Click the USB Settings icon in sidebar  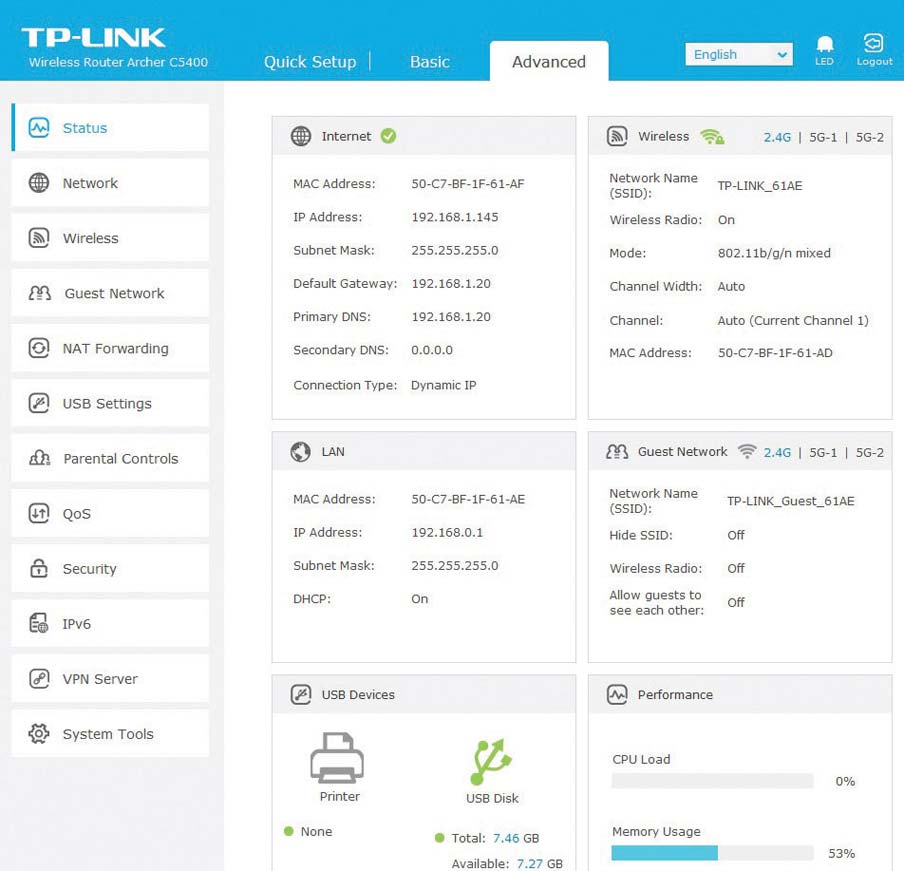click(39, 403)
